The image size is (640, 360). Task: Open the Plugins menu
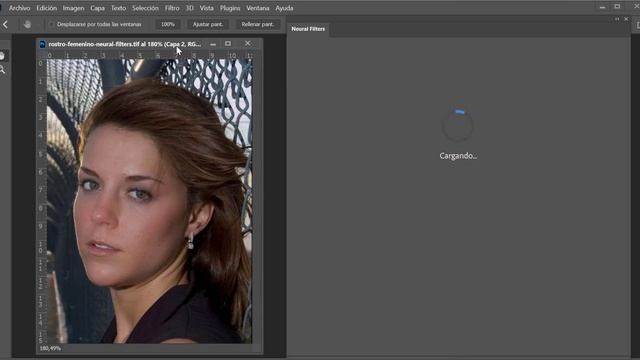[x=230, y=8]
